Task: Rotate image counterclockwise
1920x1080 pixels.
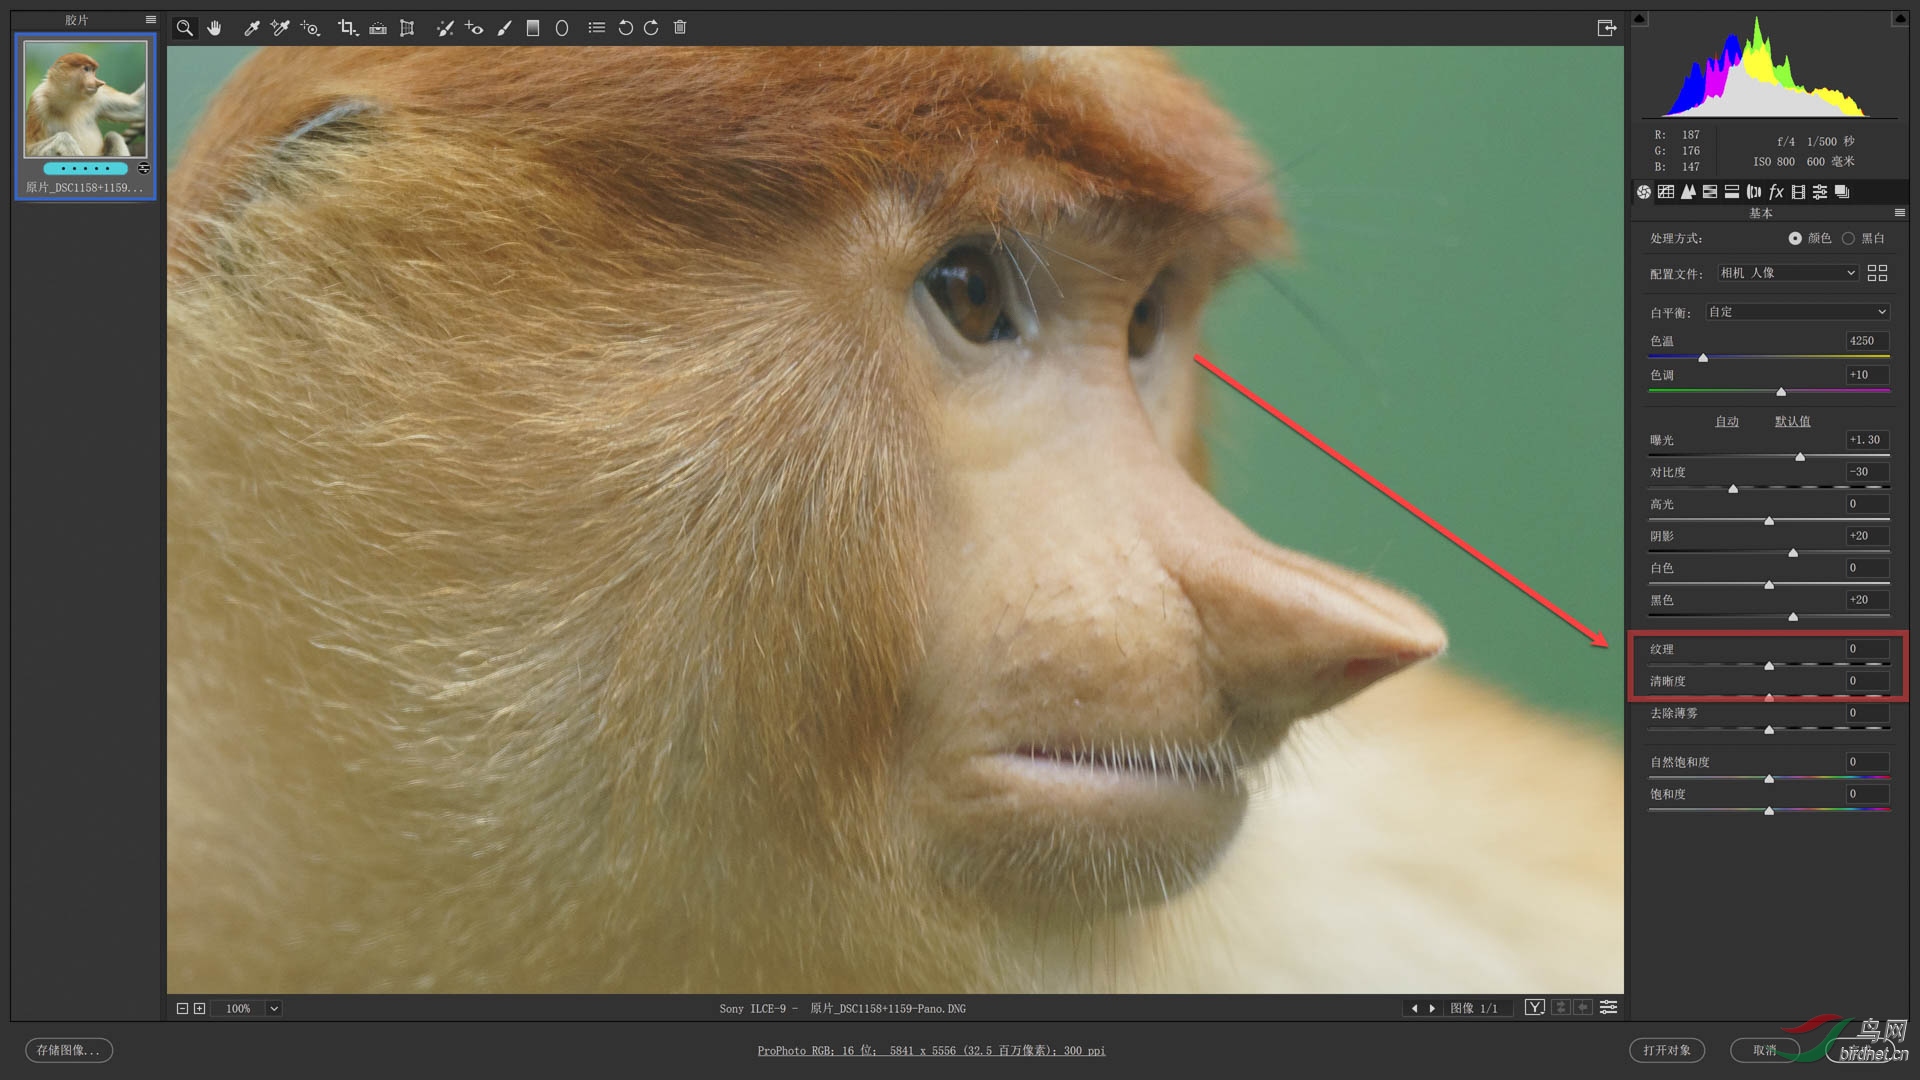Action: pyautogui.click(x=625, y=28)
